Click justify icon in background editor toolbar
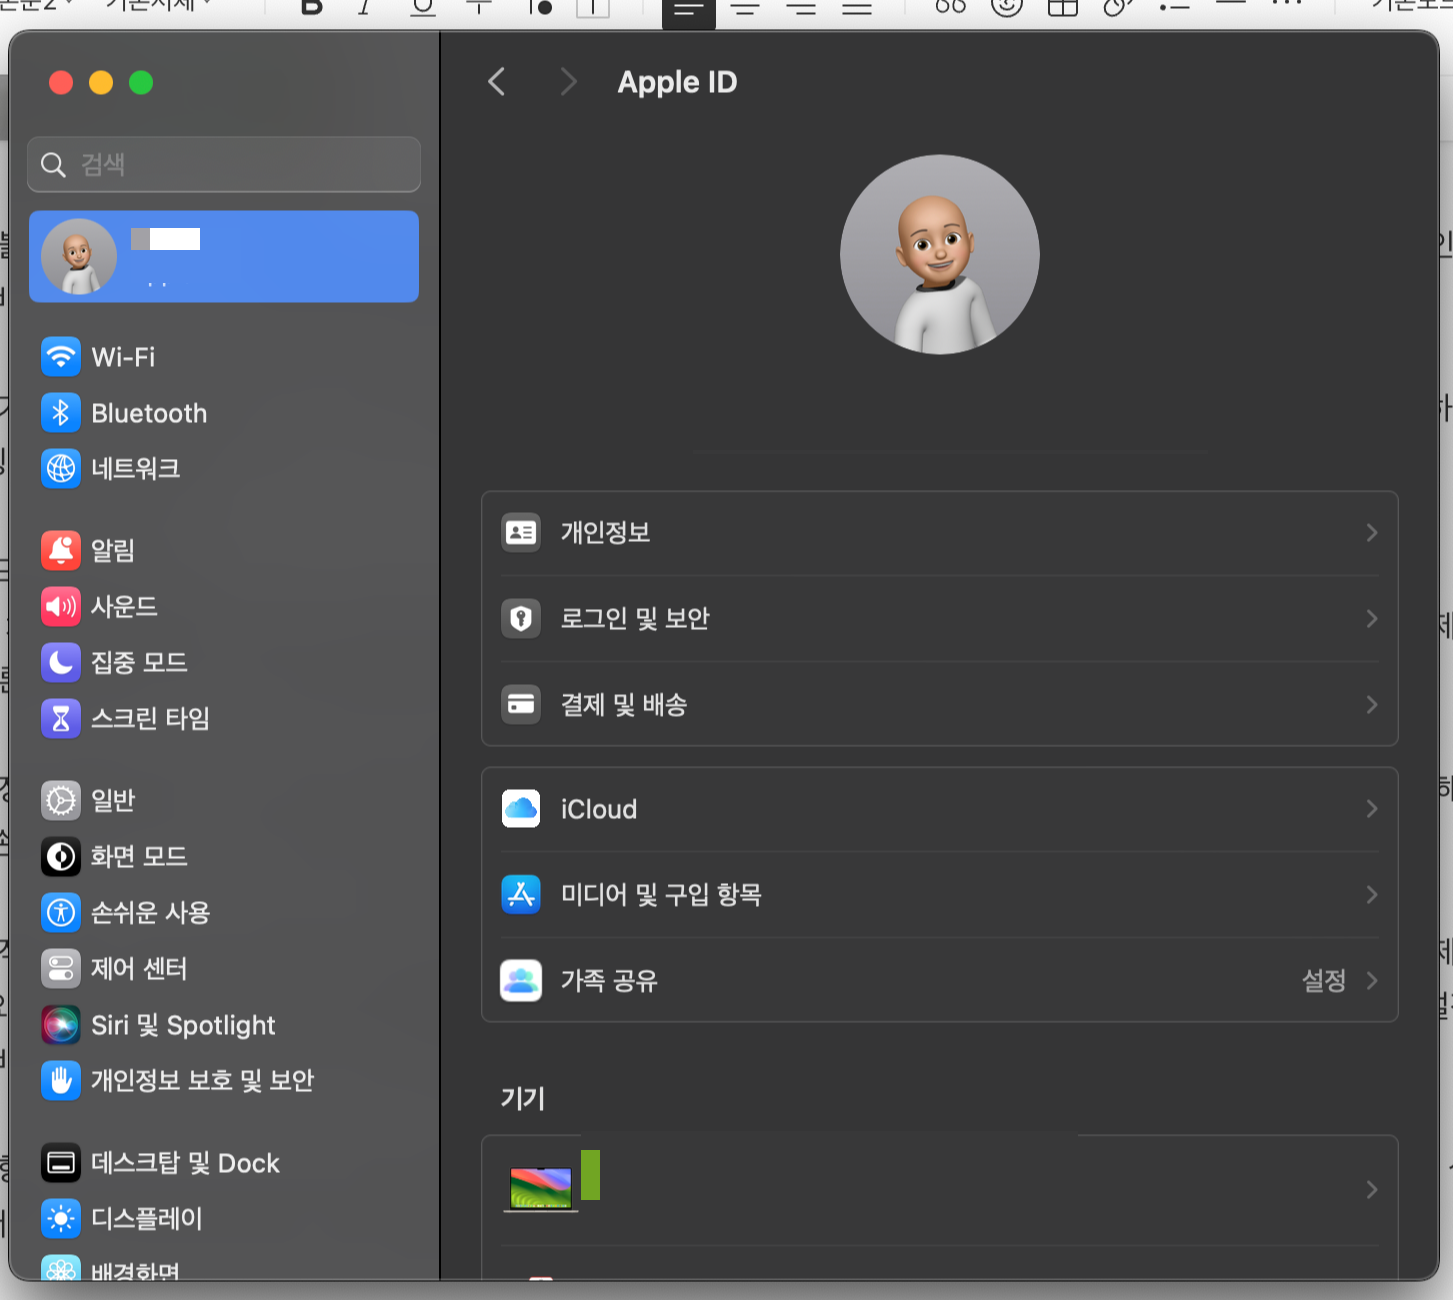Image resolution: width=1453 pixels, height=1300 pixels. coord(857,9)
